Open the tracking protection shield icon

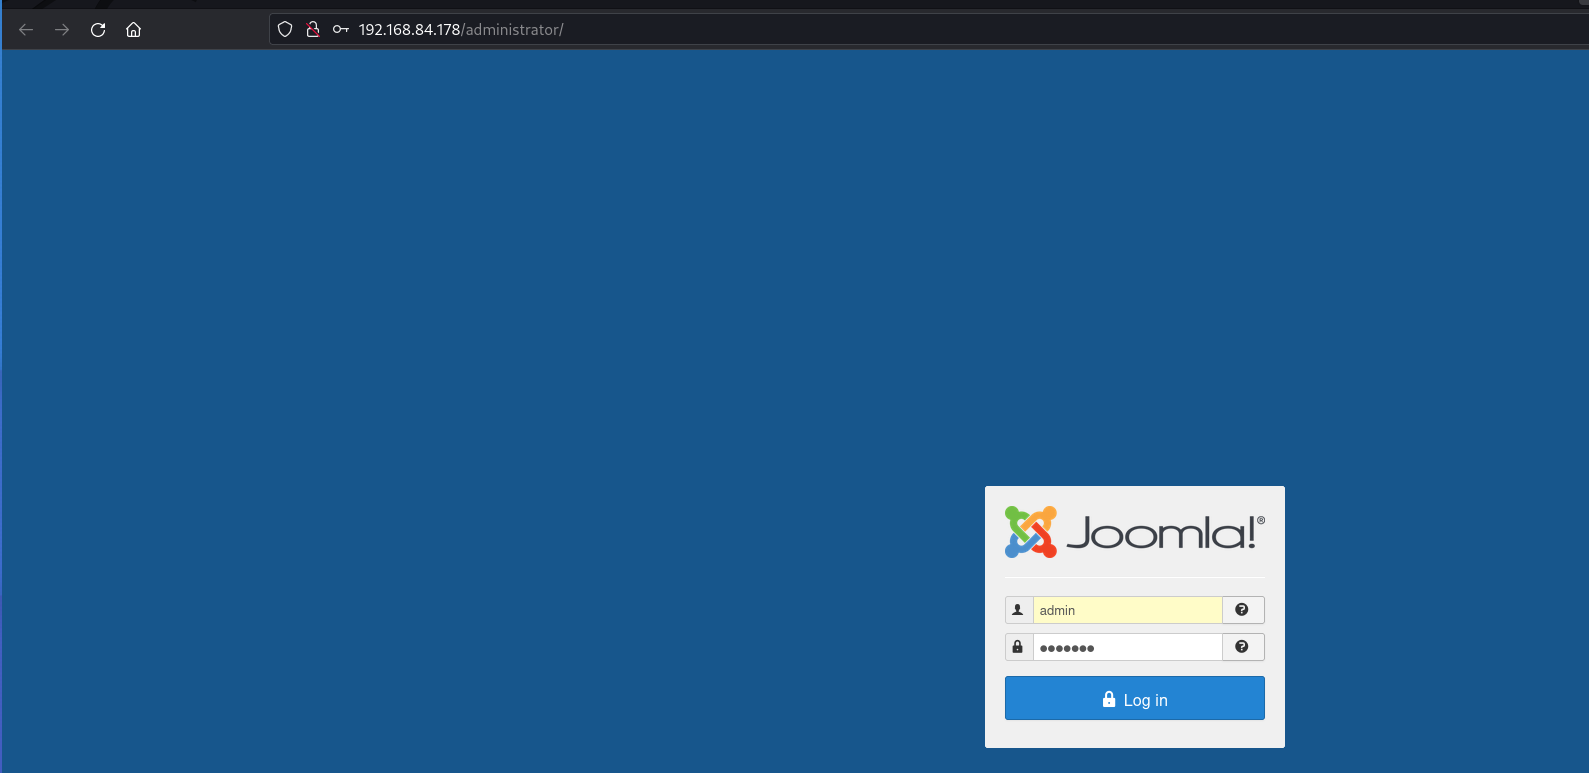point(285,30)
